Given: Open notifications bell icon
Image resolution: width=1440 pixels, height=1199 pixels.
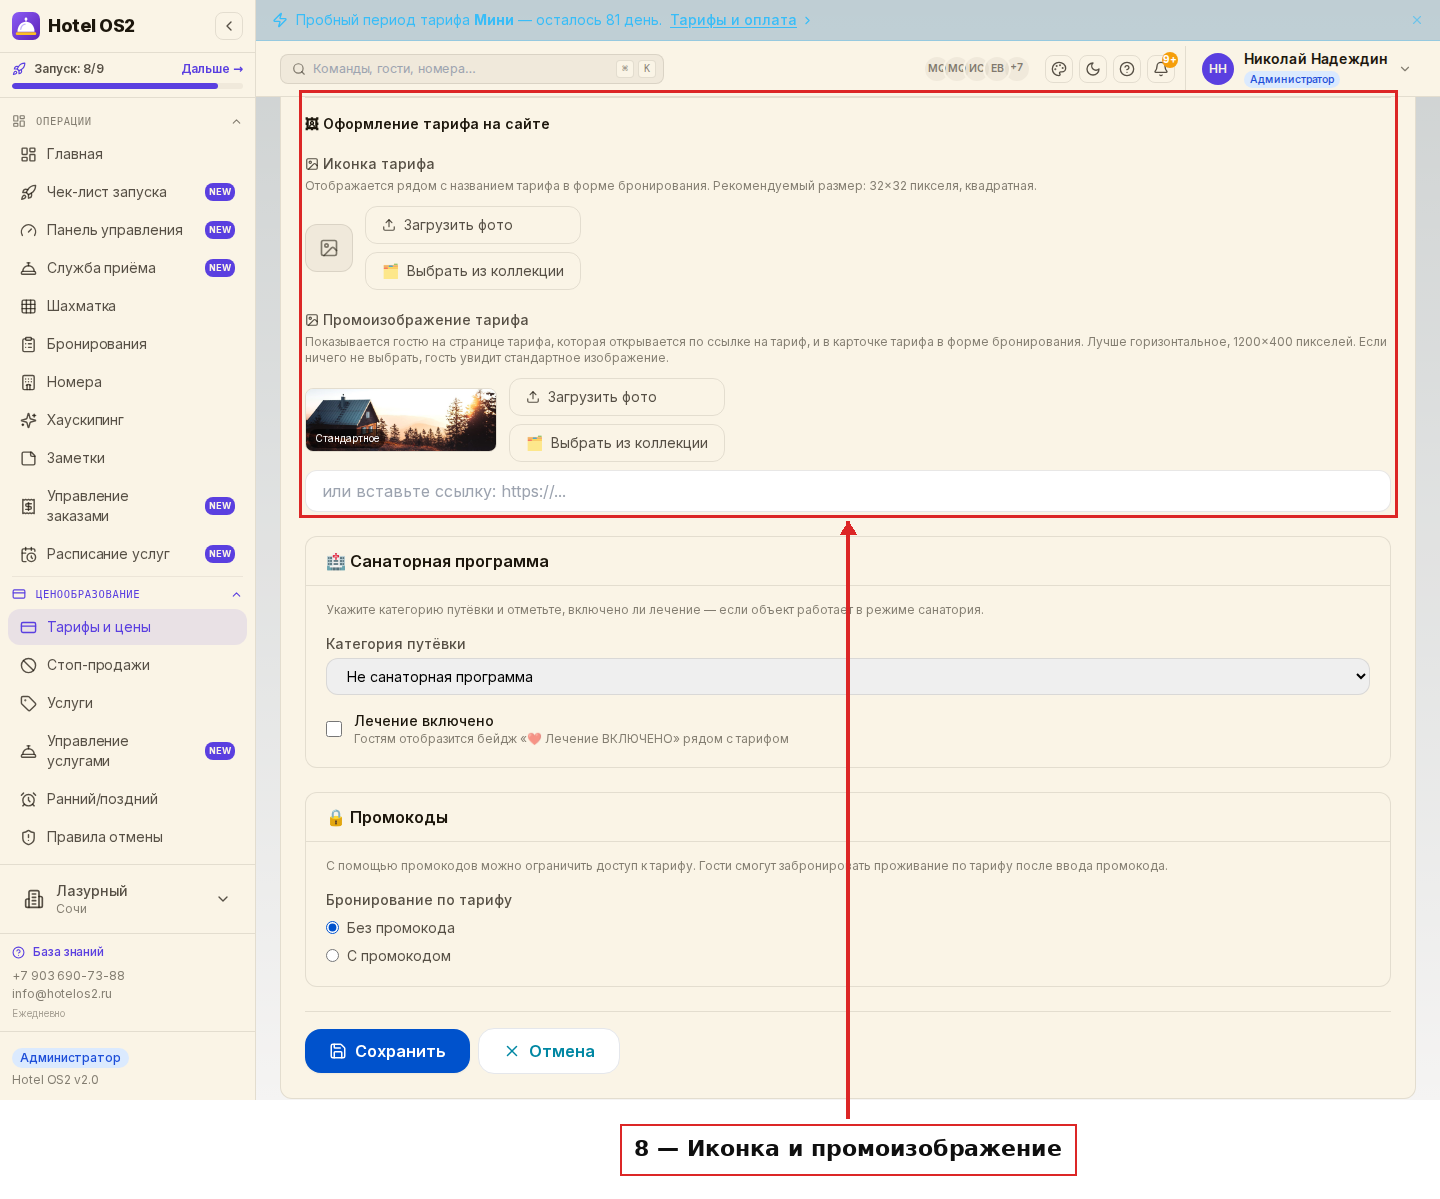Looking at the screenshot, I should pyautogui.click(x=1161, y=69).
